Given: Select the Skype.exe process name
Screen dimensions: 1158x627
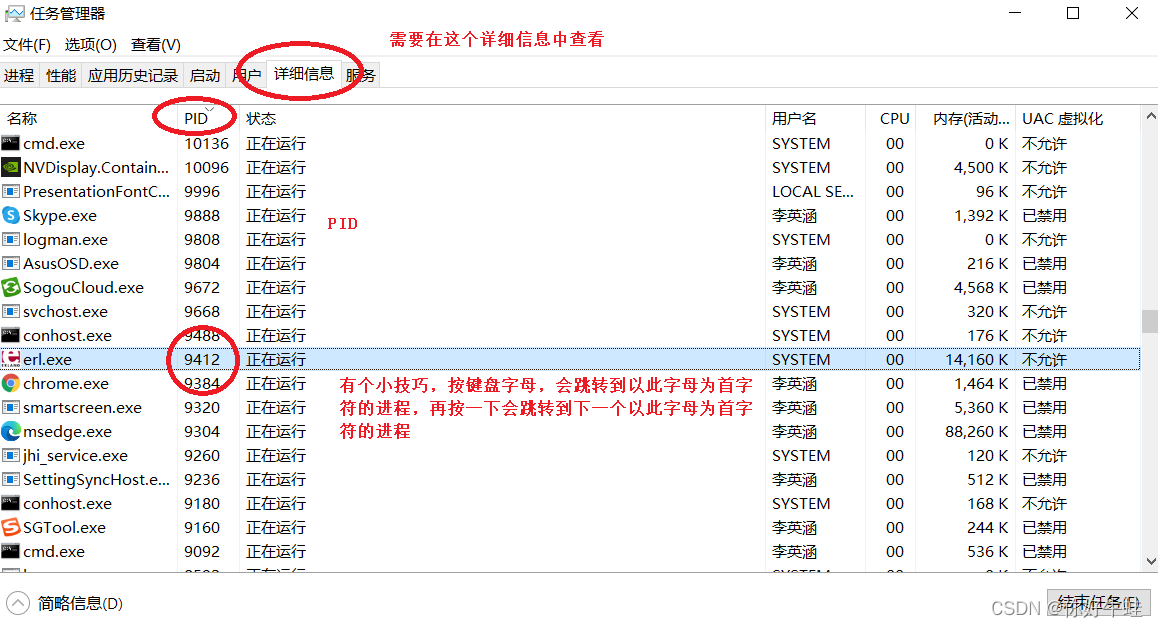Looking at the screenshot, I should [x=60, y=216].
